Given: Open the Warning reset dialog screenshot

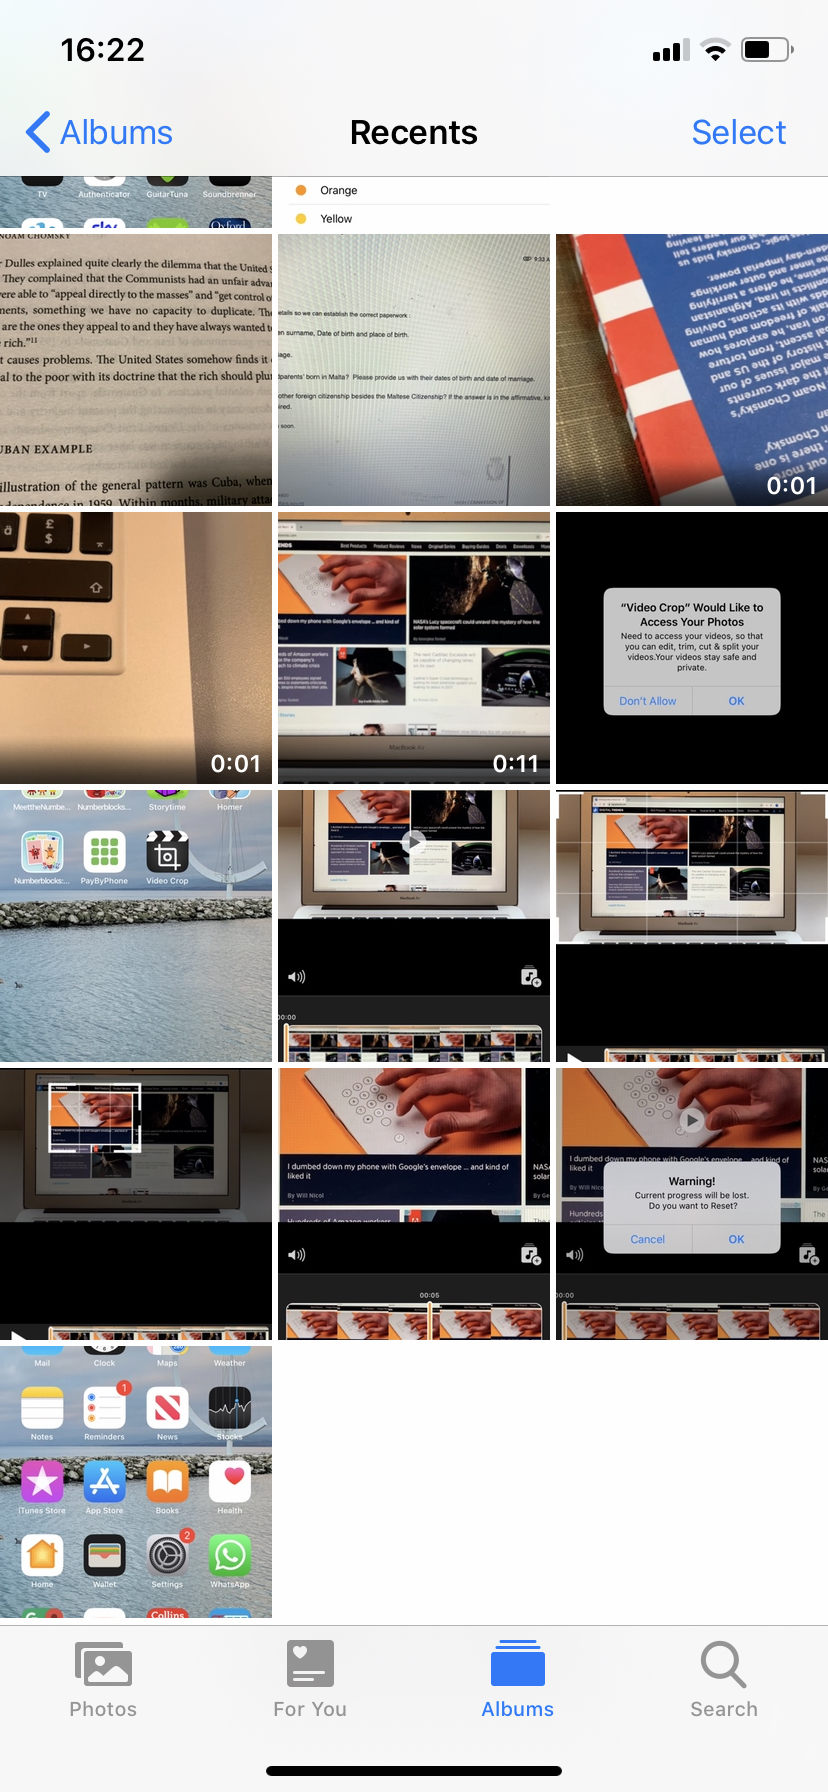Looking at the screenshot, I should pos(692,1204).
